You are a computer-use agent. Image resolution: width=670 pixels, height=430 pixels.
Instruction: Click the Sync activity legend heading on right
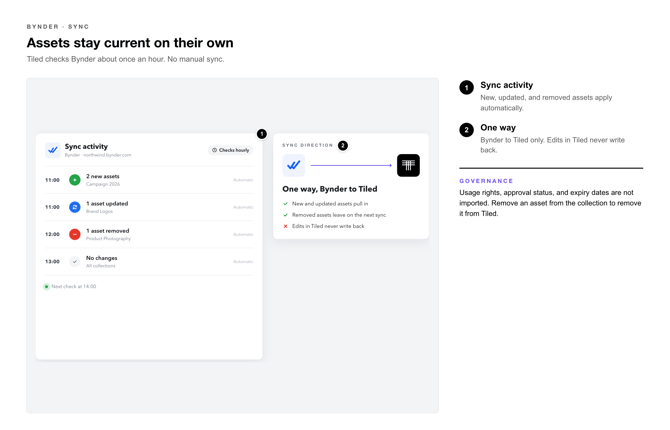click(506, 85)
